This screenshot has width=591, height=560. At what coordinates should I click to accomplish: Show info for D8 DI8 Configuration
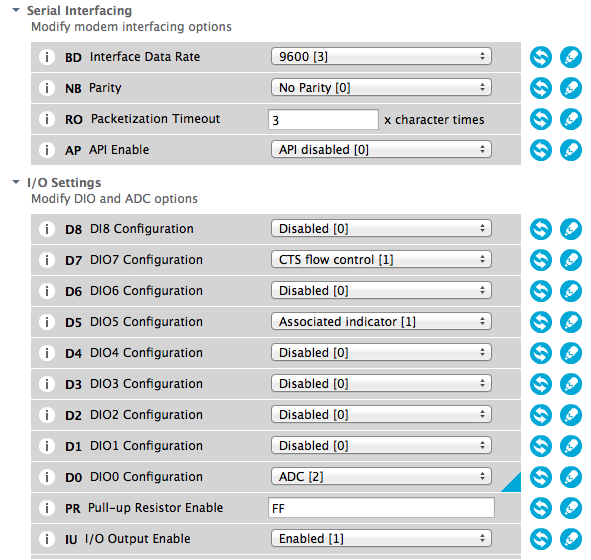47,229
